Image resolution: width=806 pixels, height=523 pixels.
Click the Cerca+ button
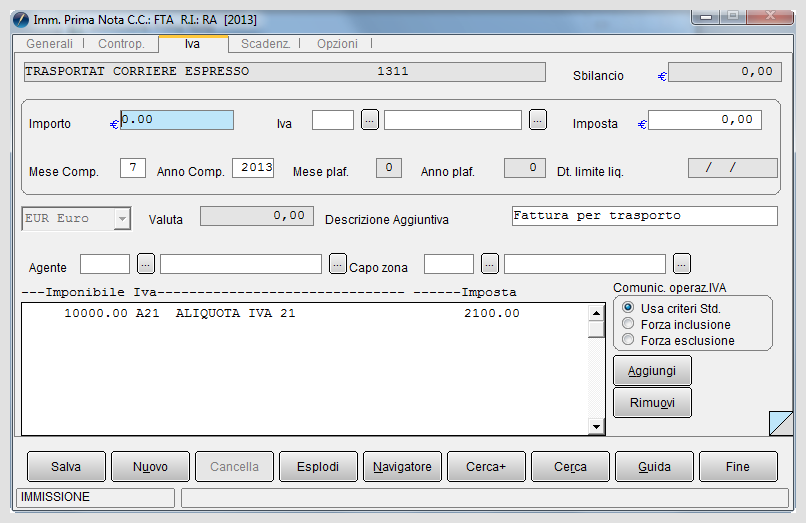pos(486,466)
